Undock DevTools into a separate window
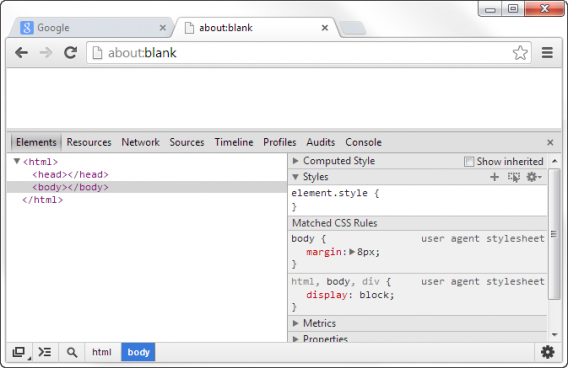The height and width of the screenshot is (368, 568). tap(20, 352)
